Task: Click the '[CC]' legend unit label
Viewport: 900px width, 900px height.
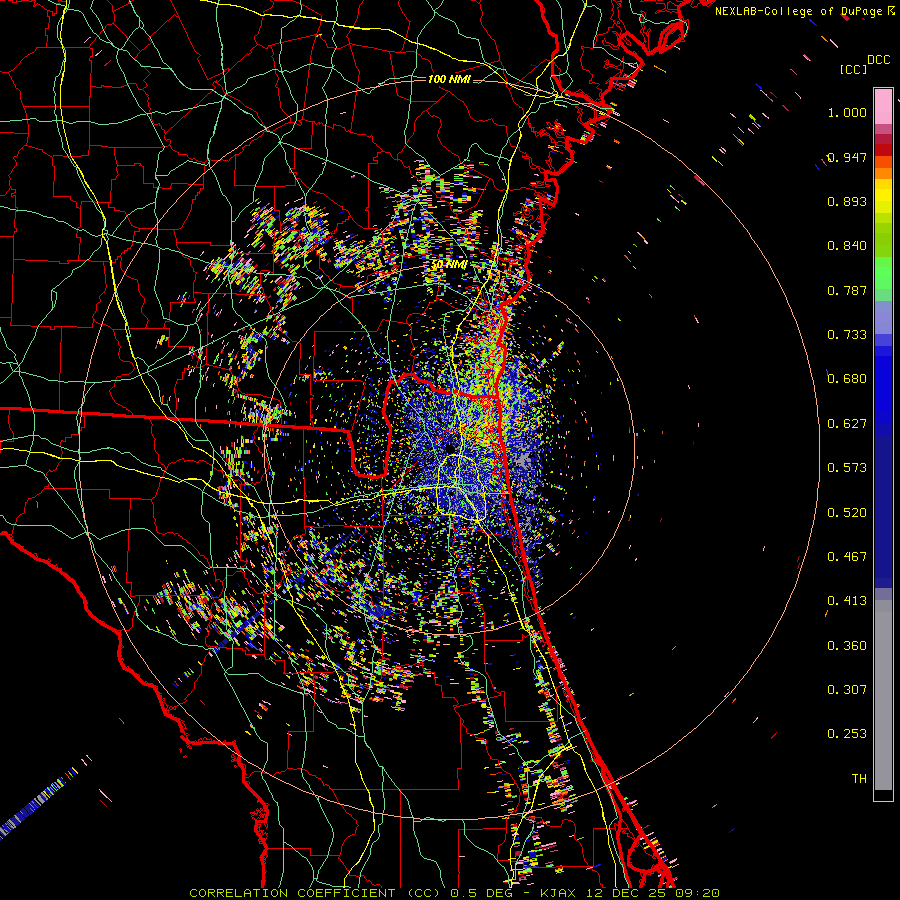Action: (x=853, y=69)
